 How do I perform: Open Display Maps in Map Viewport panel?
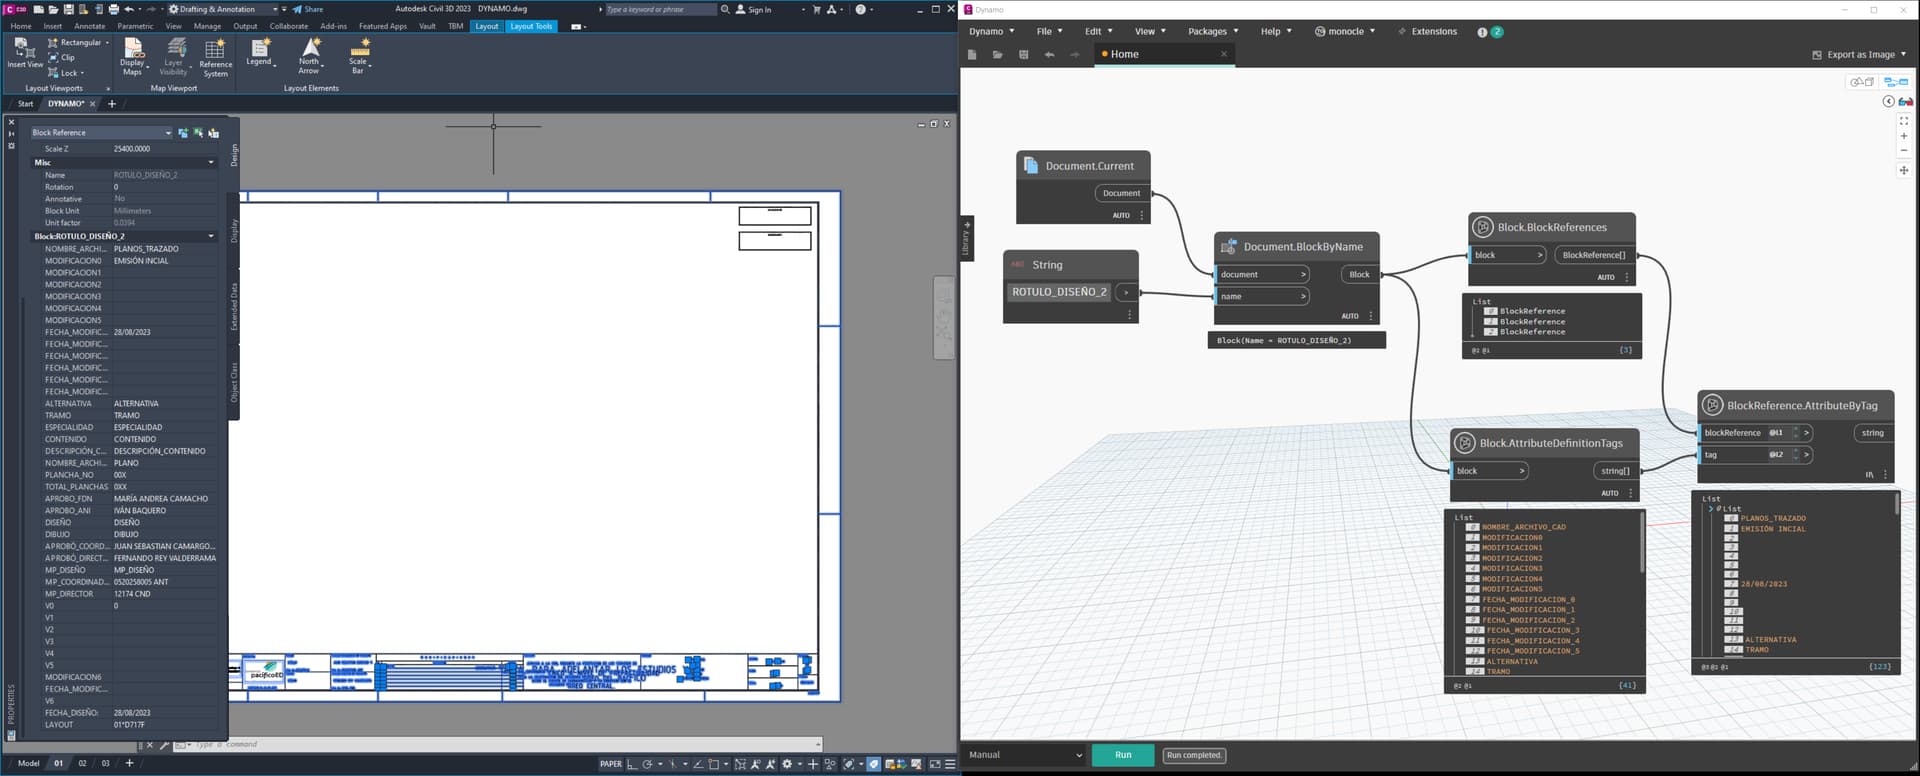click(133, 56)
